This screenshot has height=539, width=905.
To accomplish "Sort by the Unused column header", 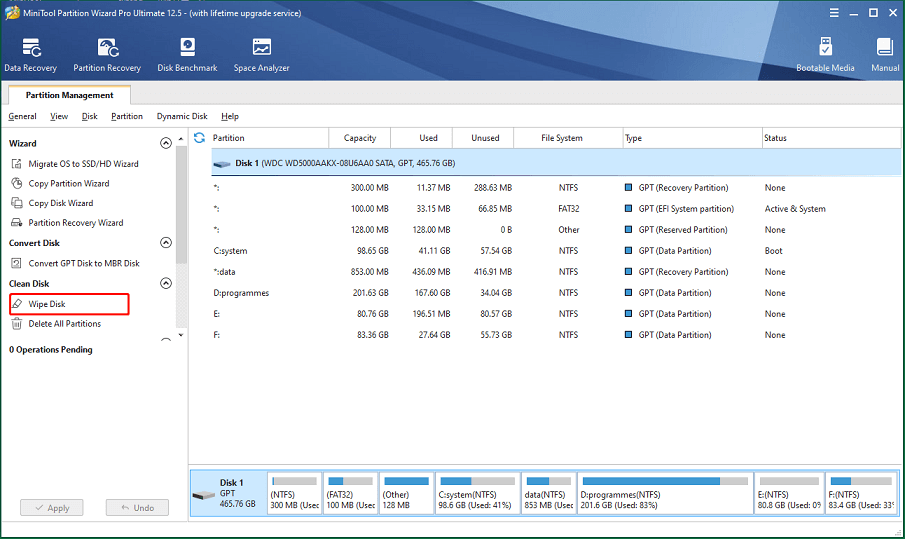I will pyautogui.click(x=484, y=138).
